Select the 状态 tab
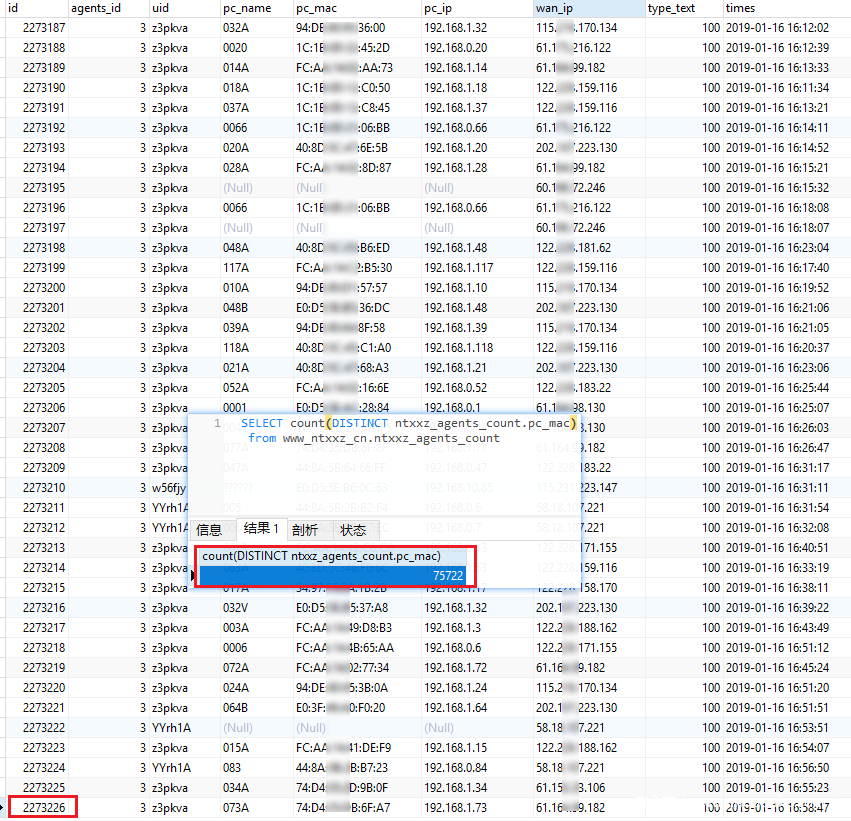Image resolution: width=851 pixels, height=821 pixels. tap(353, 530)
